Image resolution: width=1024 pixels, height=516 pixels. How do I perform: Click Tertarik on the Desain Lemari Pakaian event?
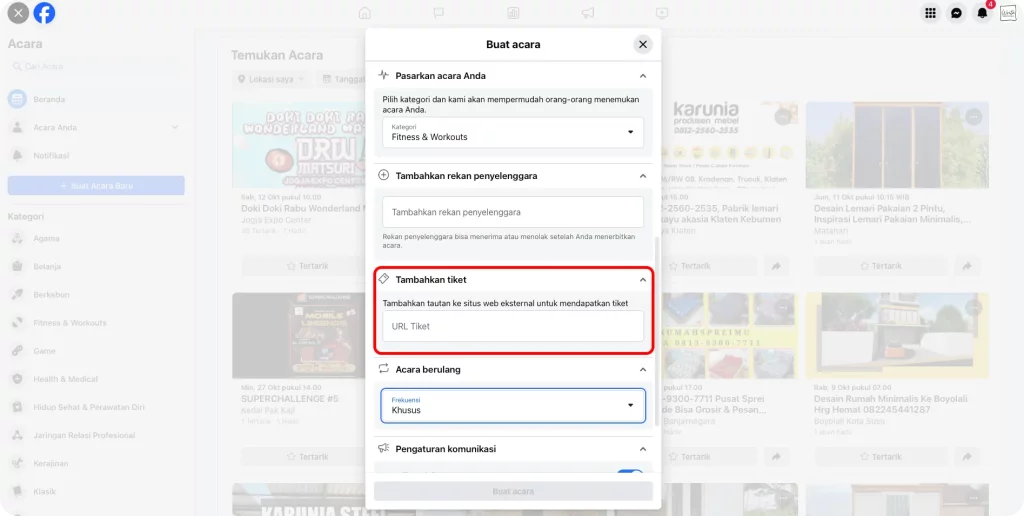click(x=880, y=266)
